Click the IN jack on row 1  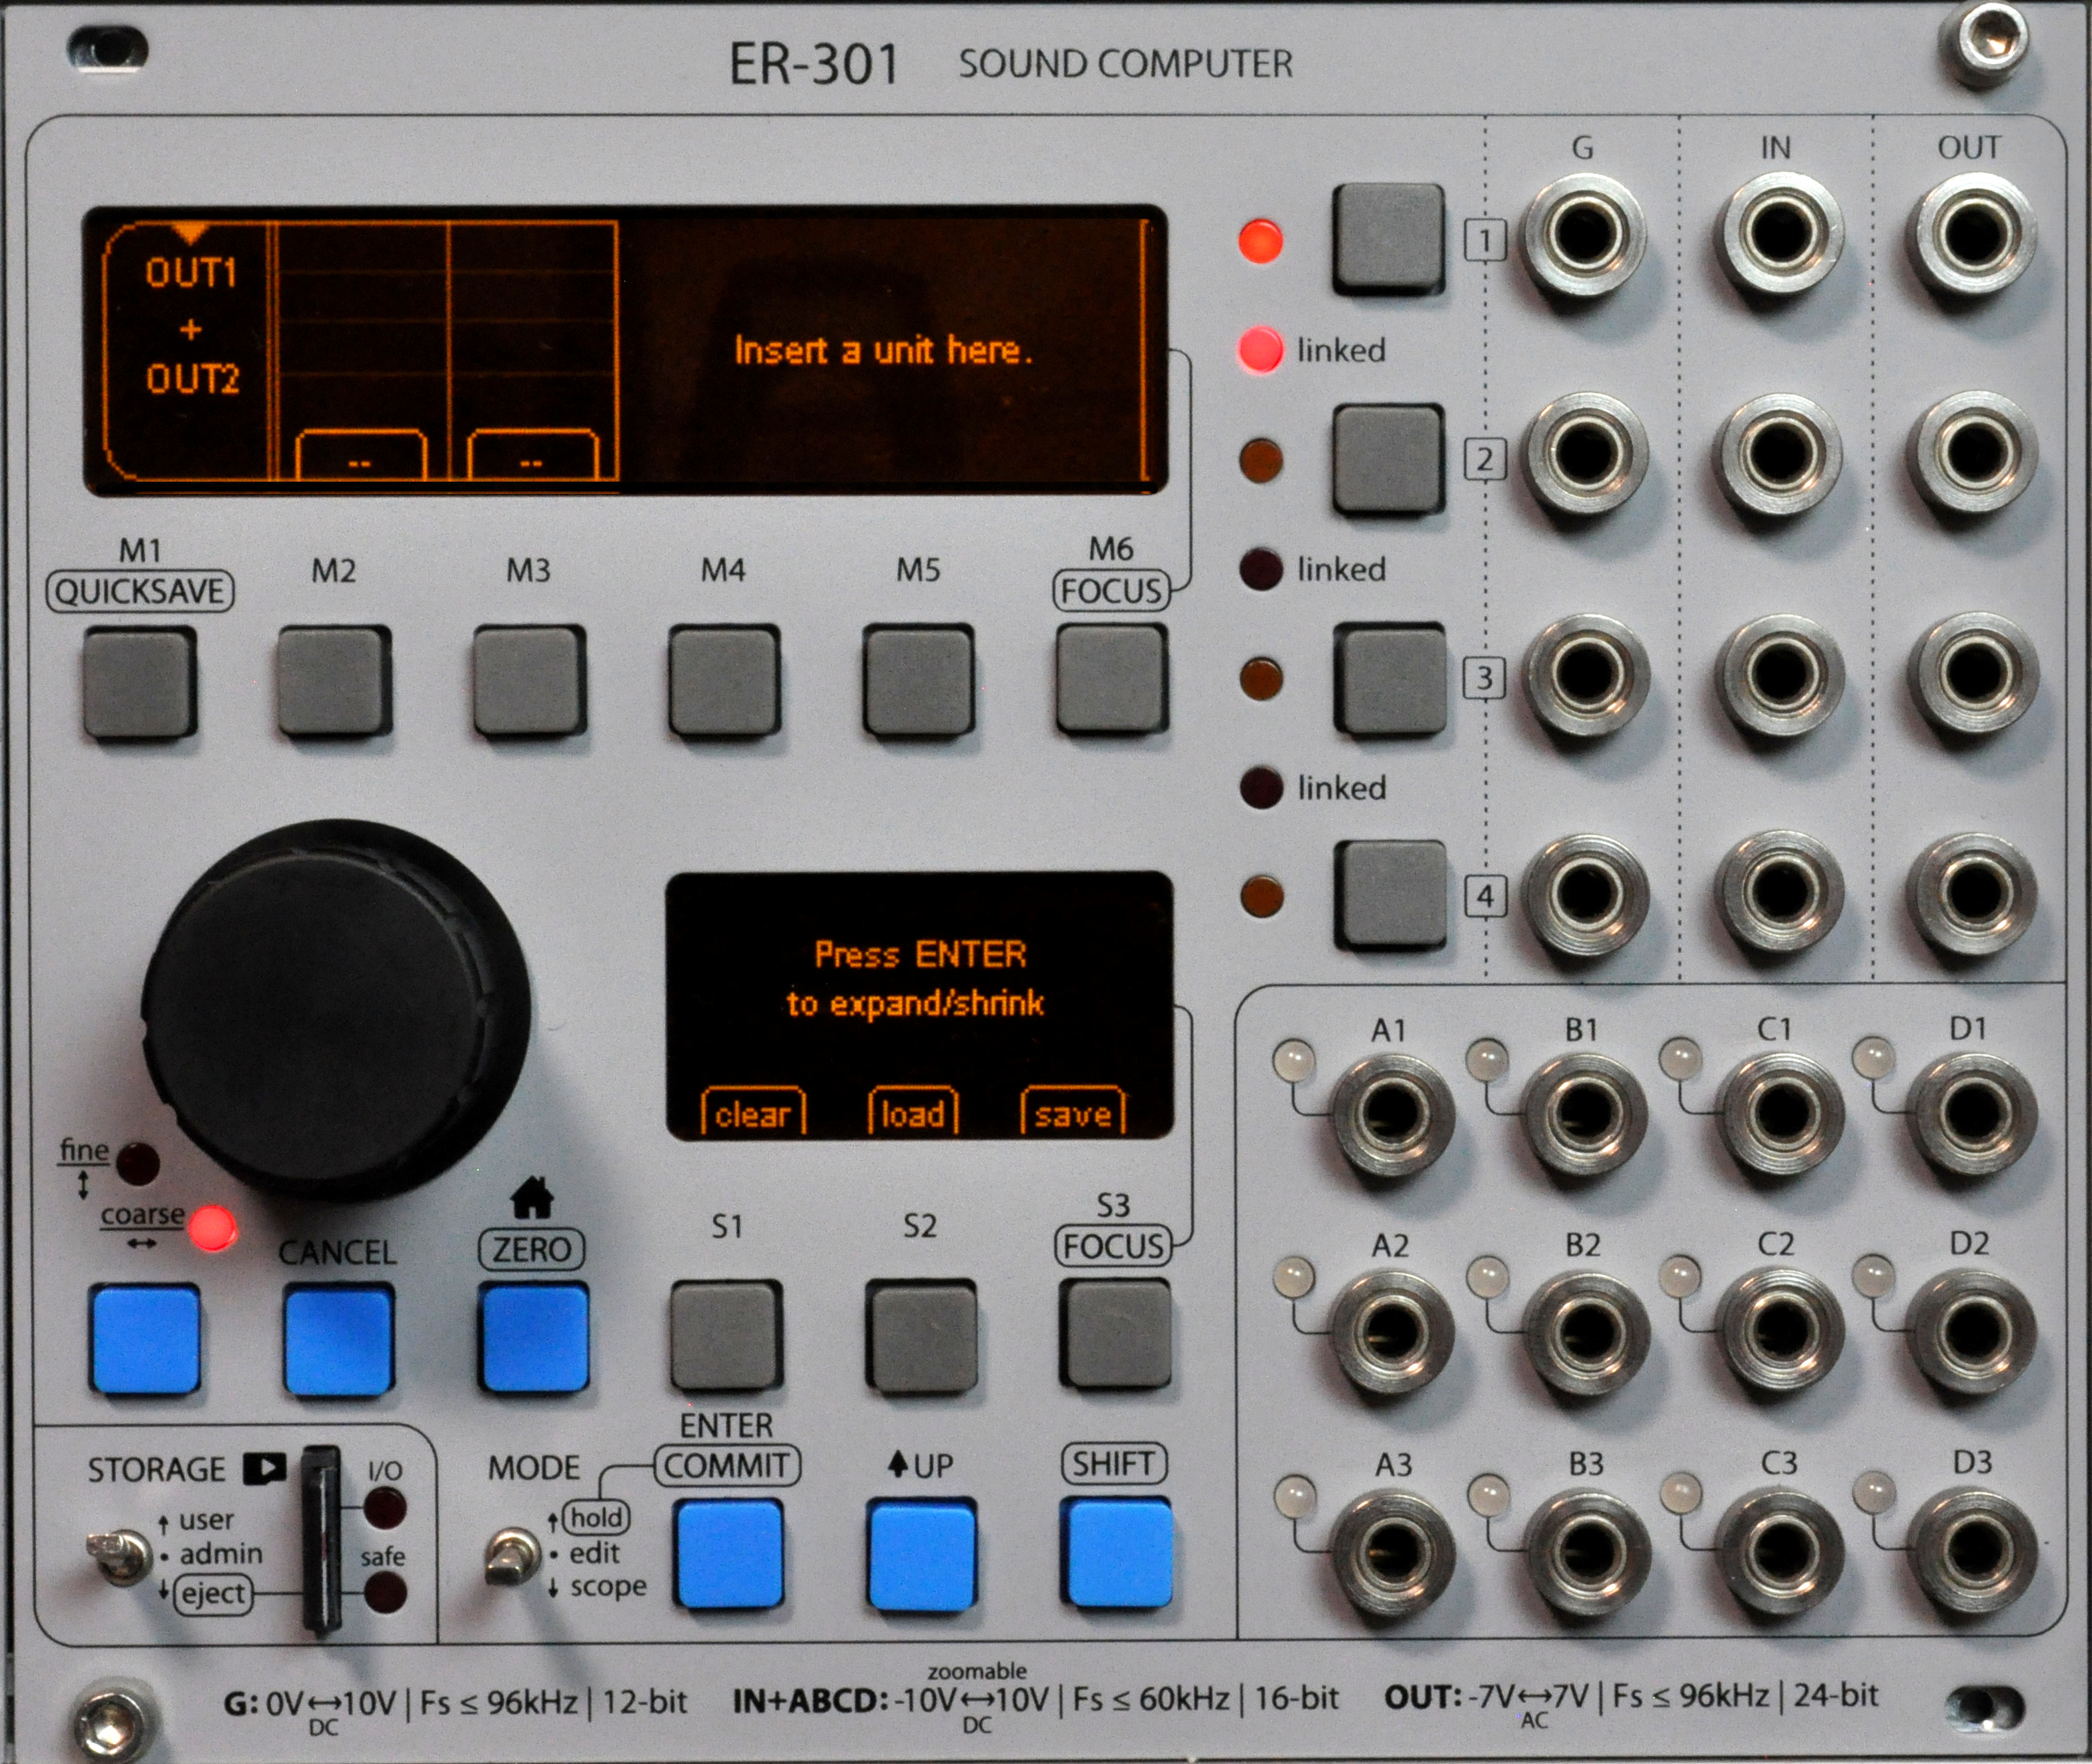click(x=1779, y=235)
